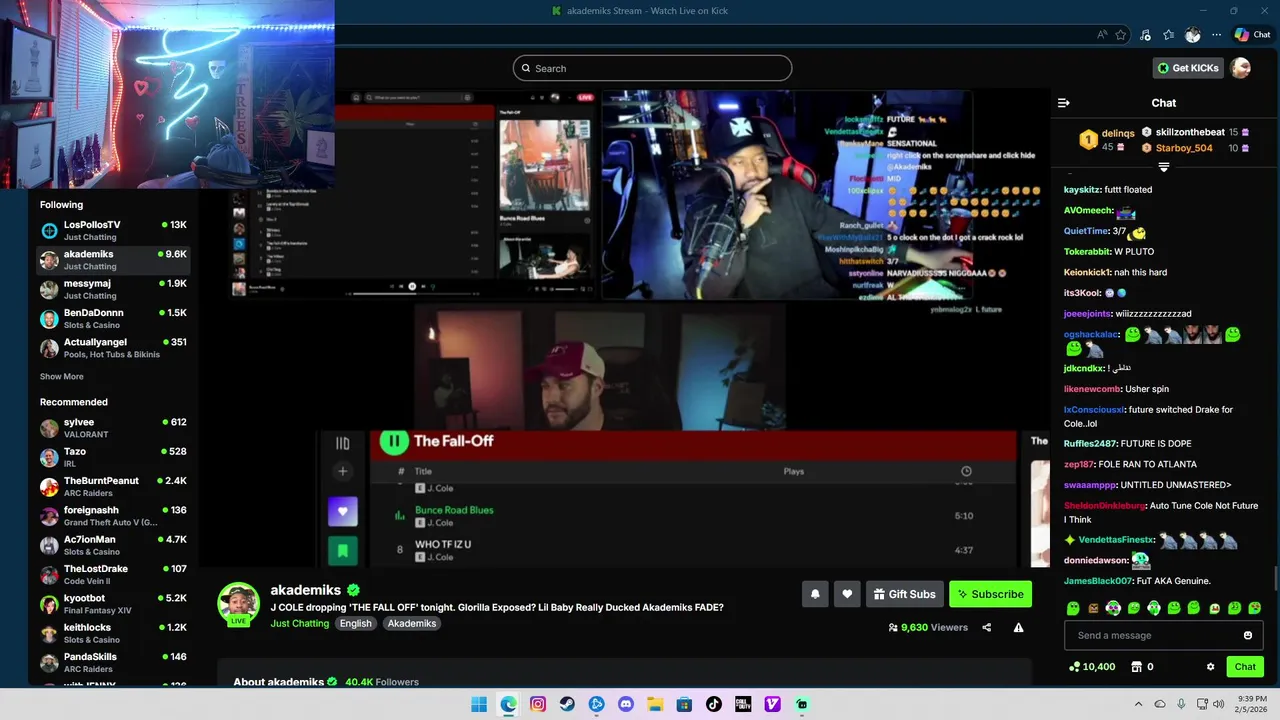Open Actuallyangel in Following list
Screen dimensions: 1280x720
click(113, 348)
